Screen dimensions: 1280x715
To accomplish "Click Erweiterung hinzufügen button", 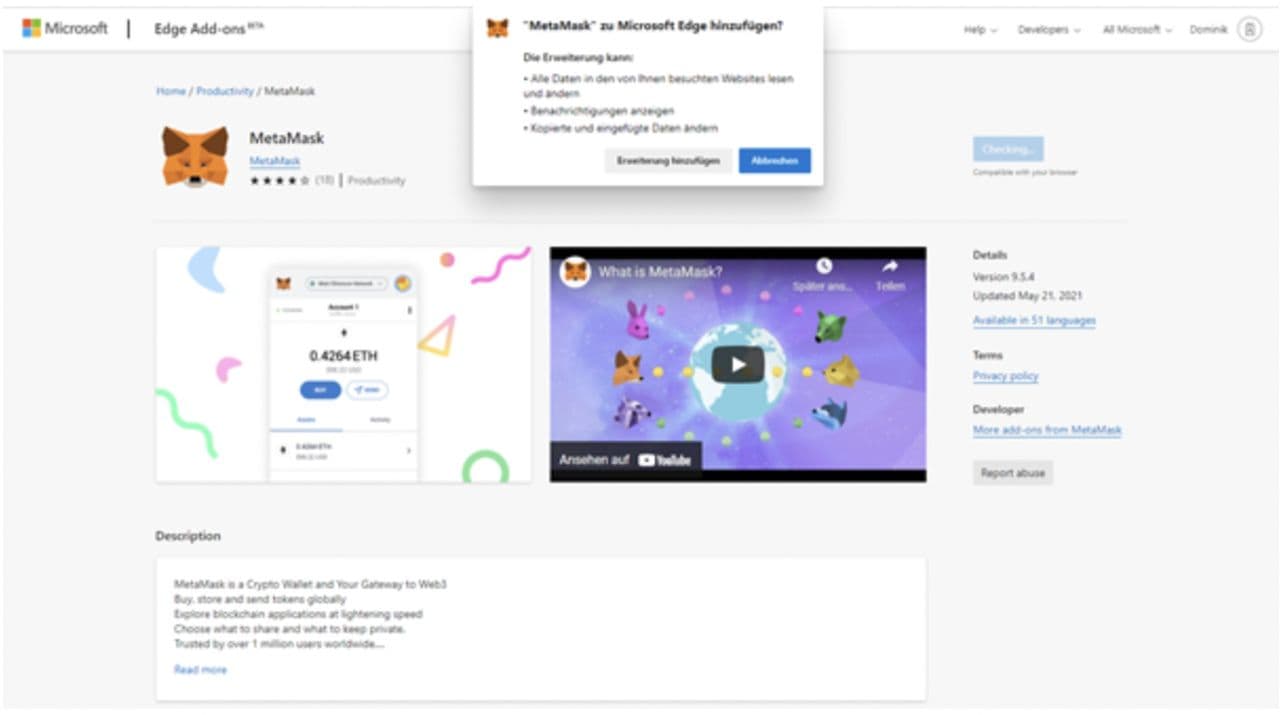I will pyautogui.click(x=667, y=161).
